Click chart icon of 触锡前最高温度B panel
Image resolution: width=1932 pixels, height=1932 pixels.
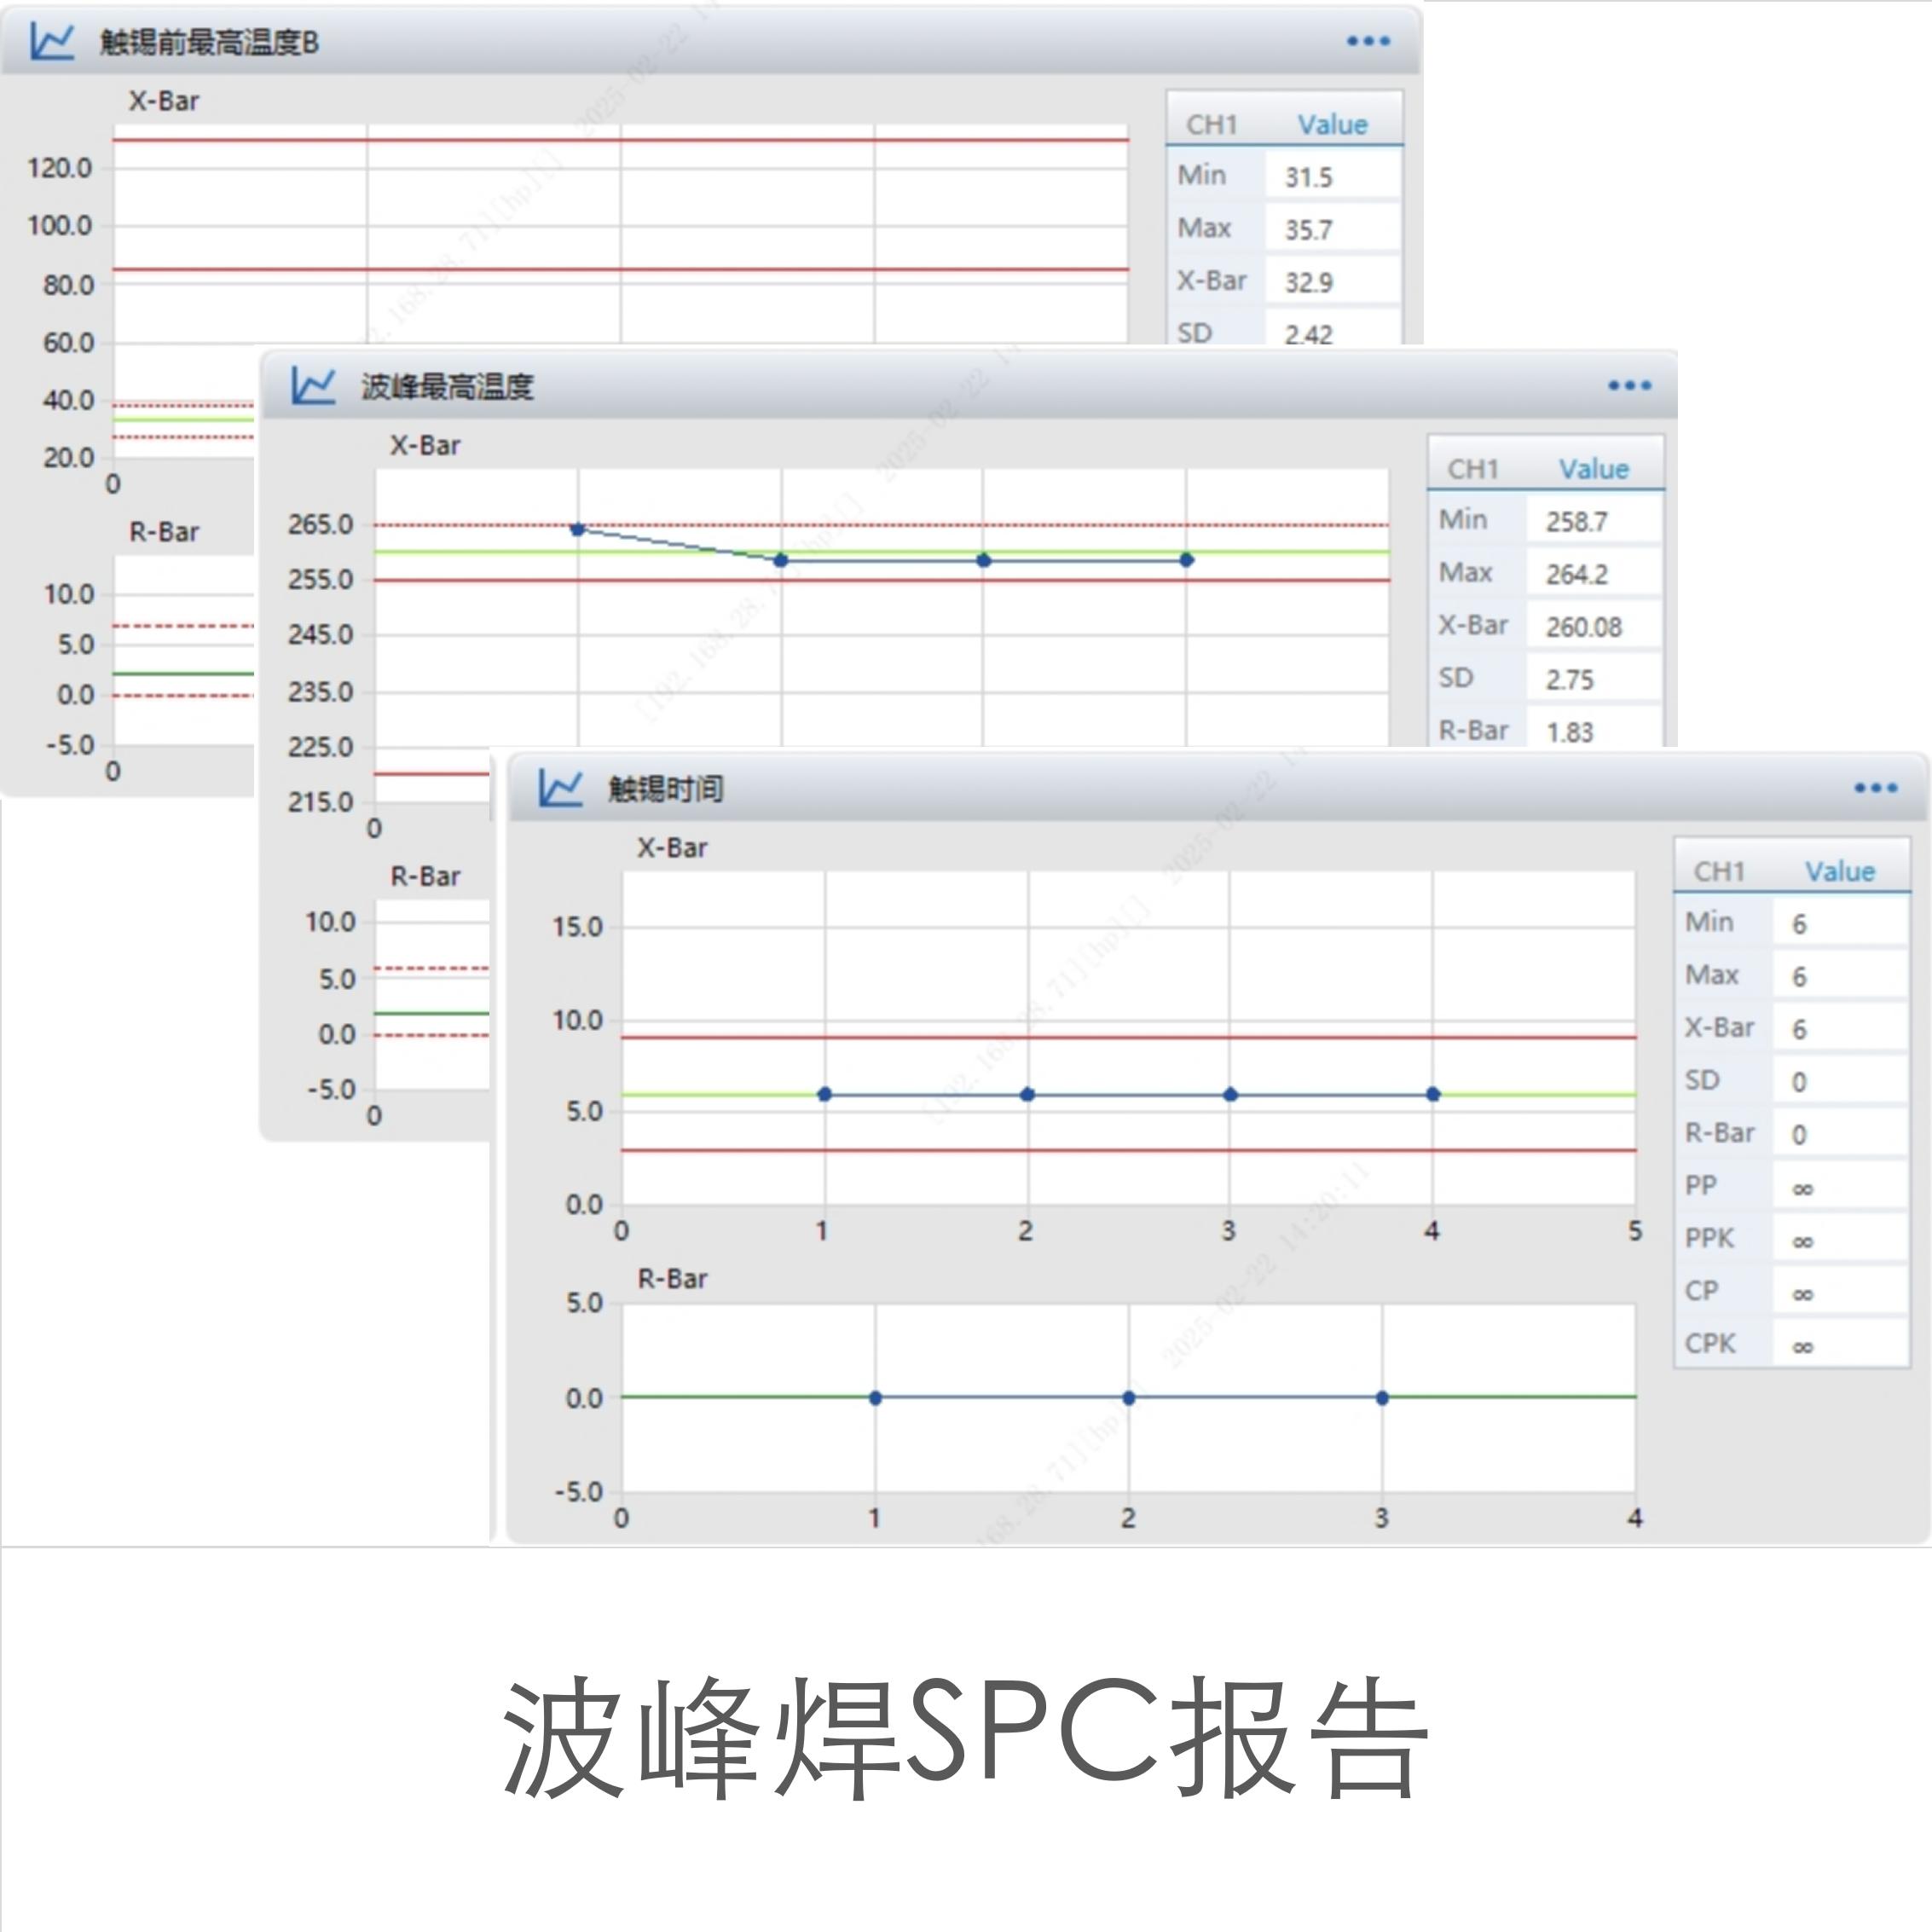click(52, 42)
